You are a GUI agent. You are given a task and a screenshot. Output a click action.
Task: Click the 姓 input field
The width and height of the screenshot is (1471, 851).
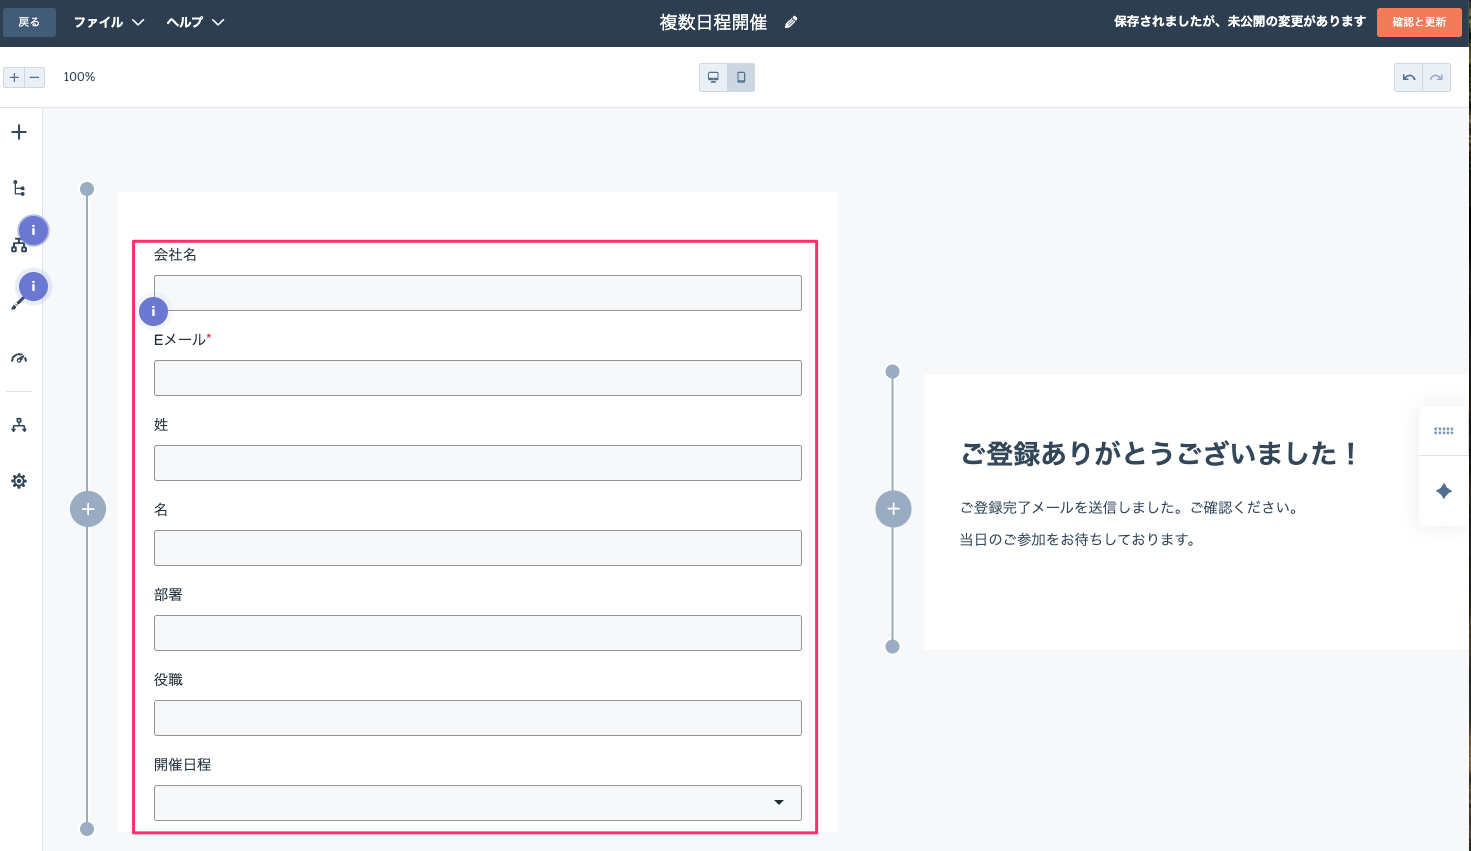(x=478, y=463)
